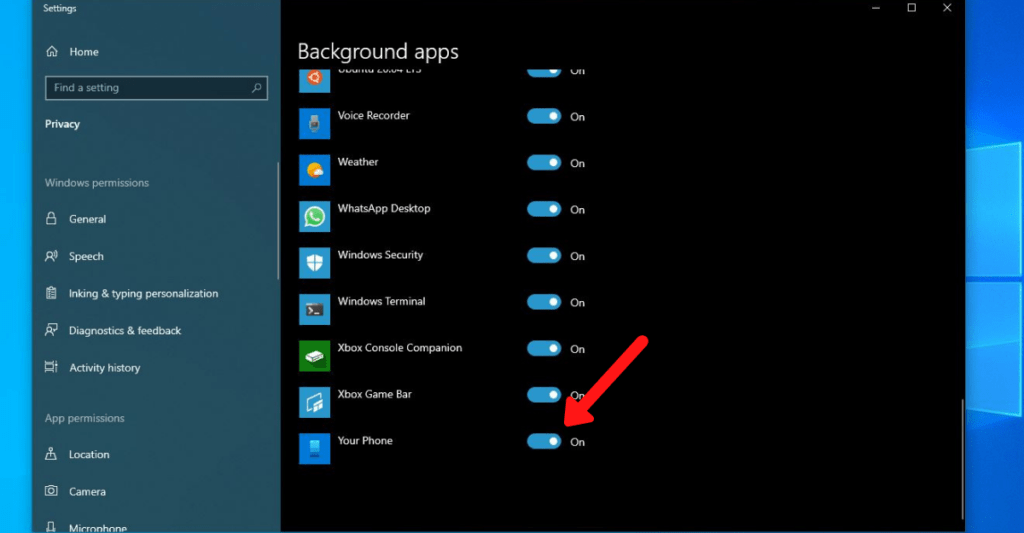Turn off Xbox Game Bar toggle
The width and height of the screenshot is (1024, 533).
click(544, 395)
